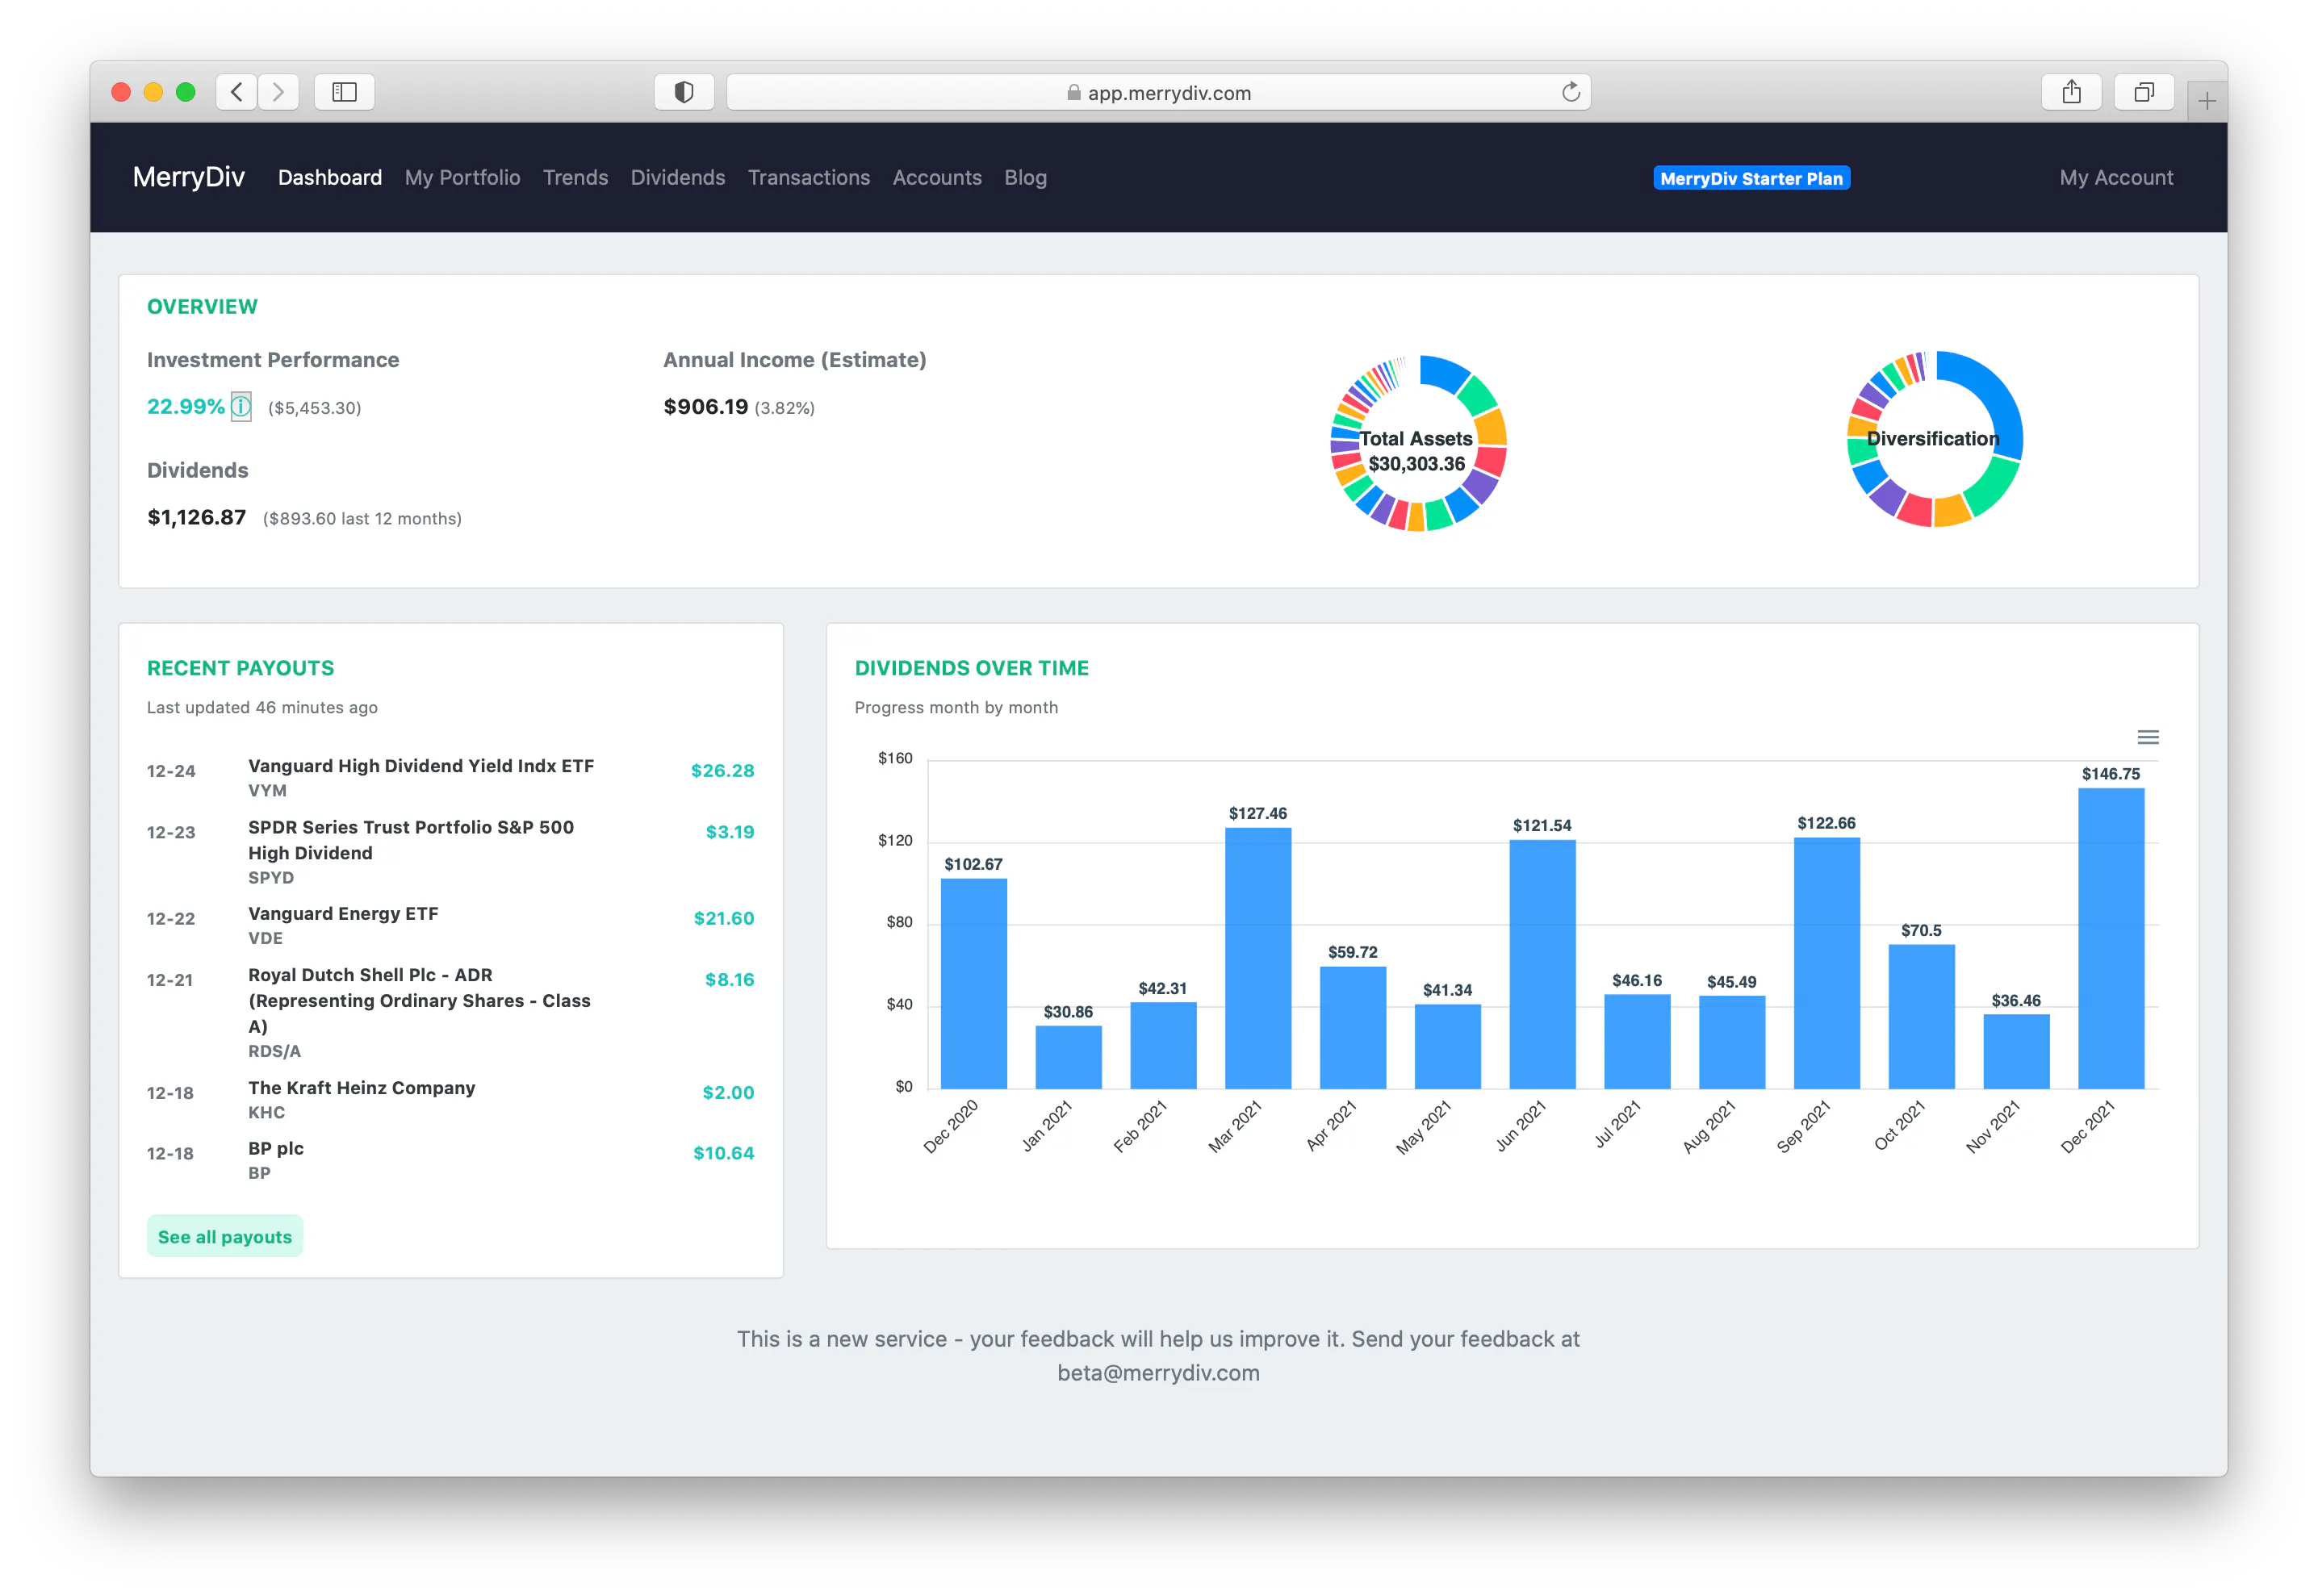Viewport: 2318px width, 1596px height.
Task: Click the See all payouts button
Action: coord(225,1237)
